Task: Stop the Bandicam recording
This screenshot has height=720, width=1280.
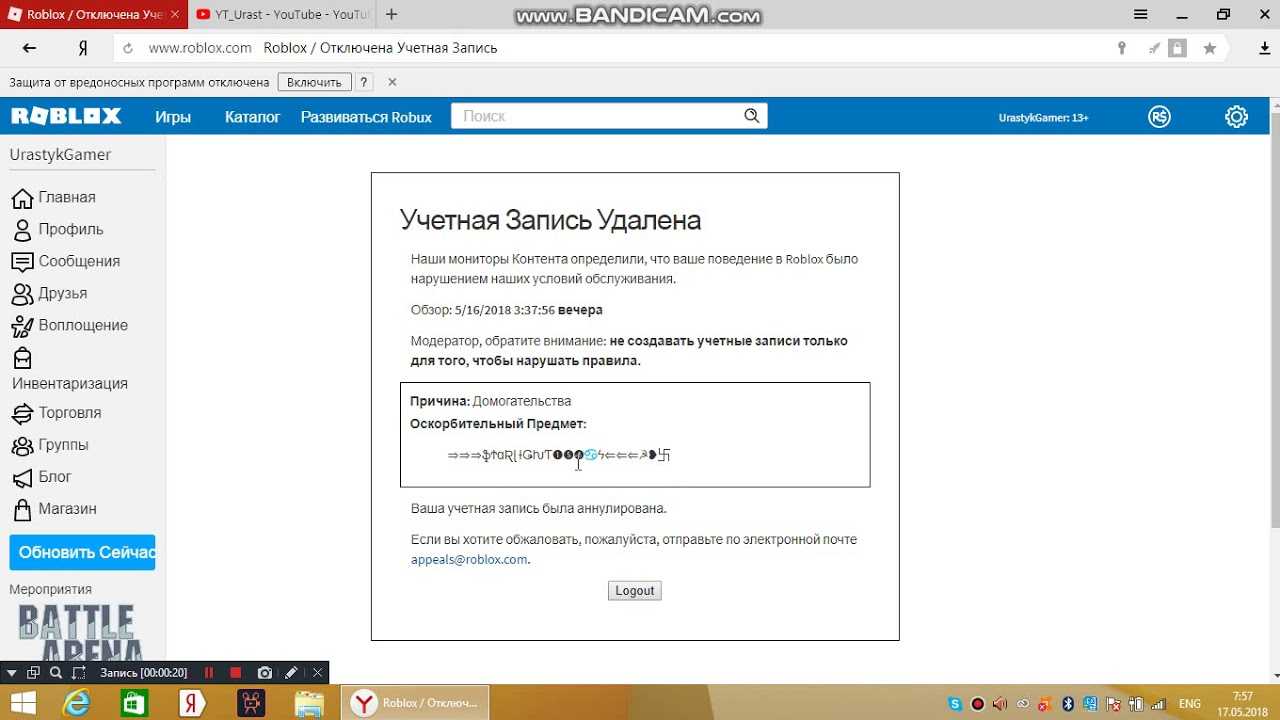Action: click(236, 673)
